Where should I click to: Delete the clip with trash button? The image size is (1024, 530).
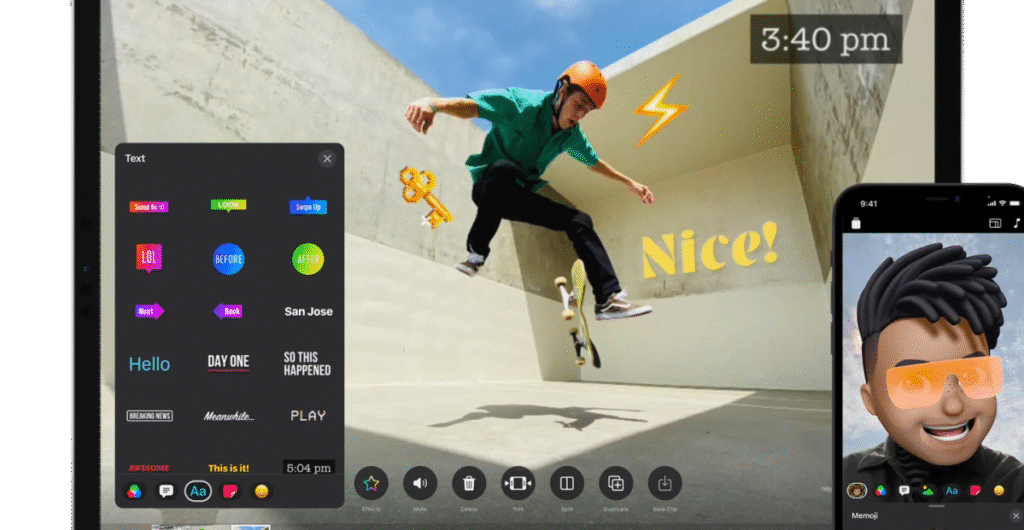tap(469, 484)
